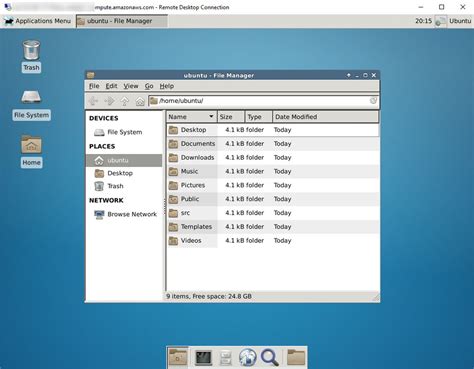Screen dimensions: 474x369
Task: Click status bar text 9 items, Free space
Action: click(209, 296)
